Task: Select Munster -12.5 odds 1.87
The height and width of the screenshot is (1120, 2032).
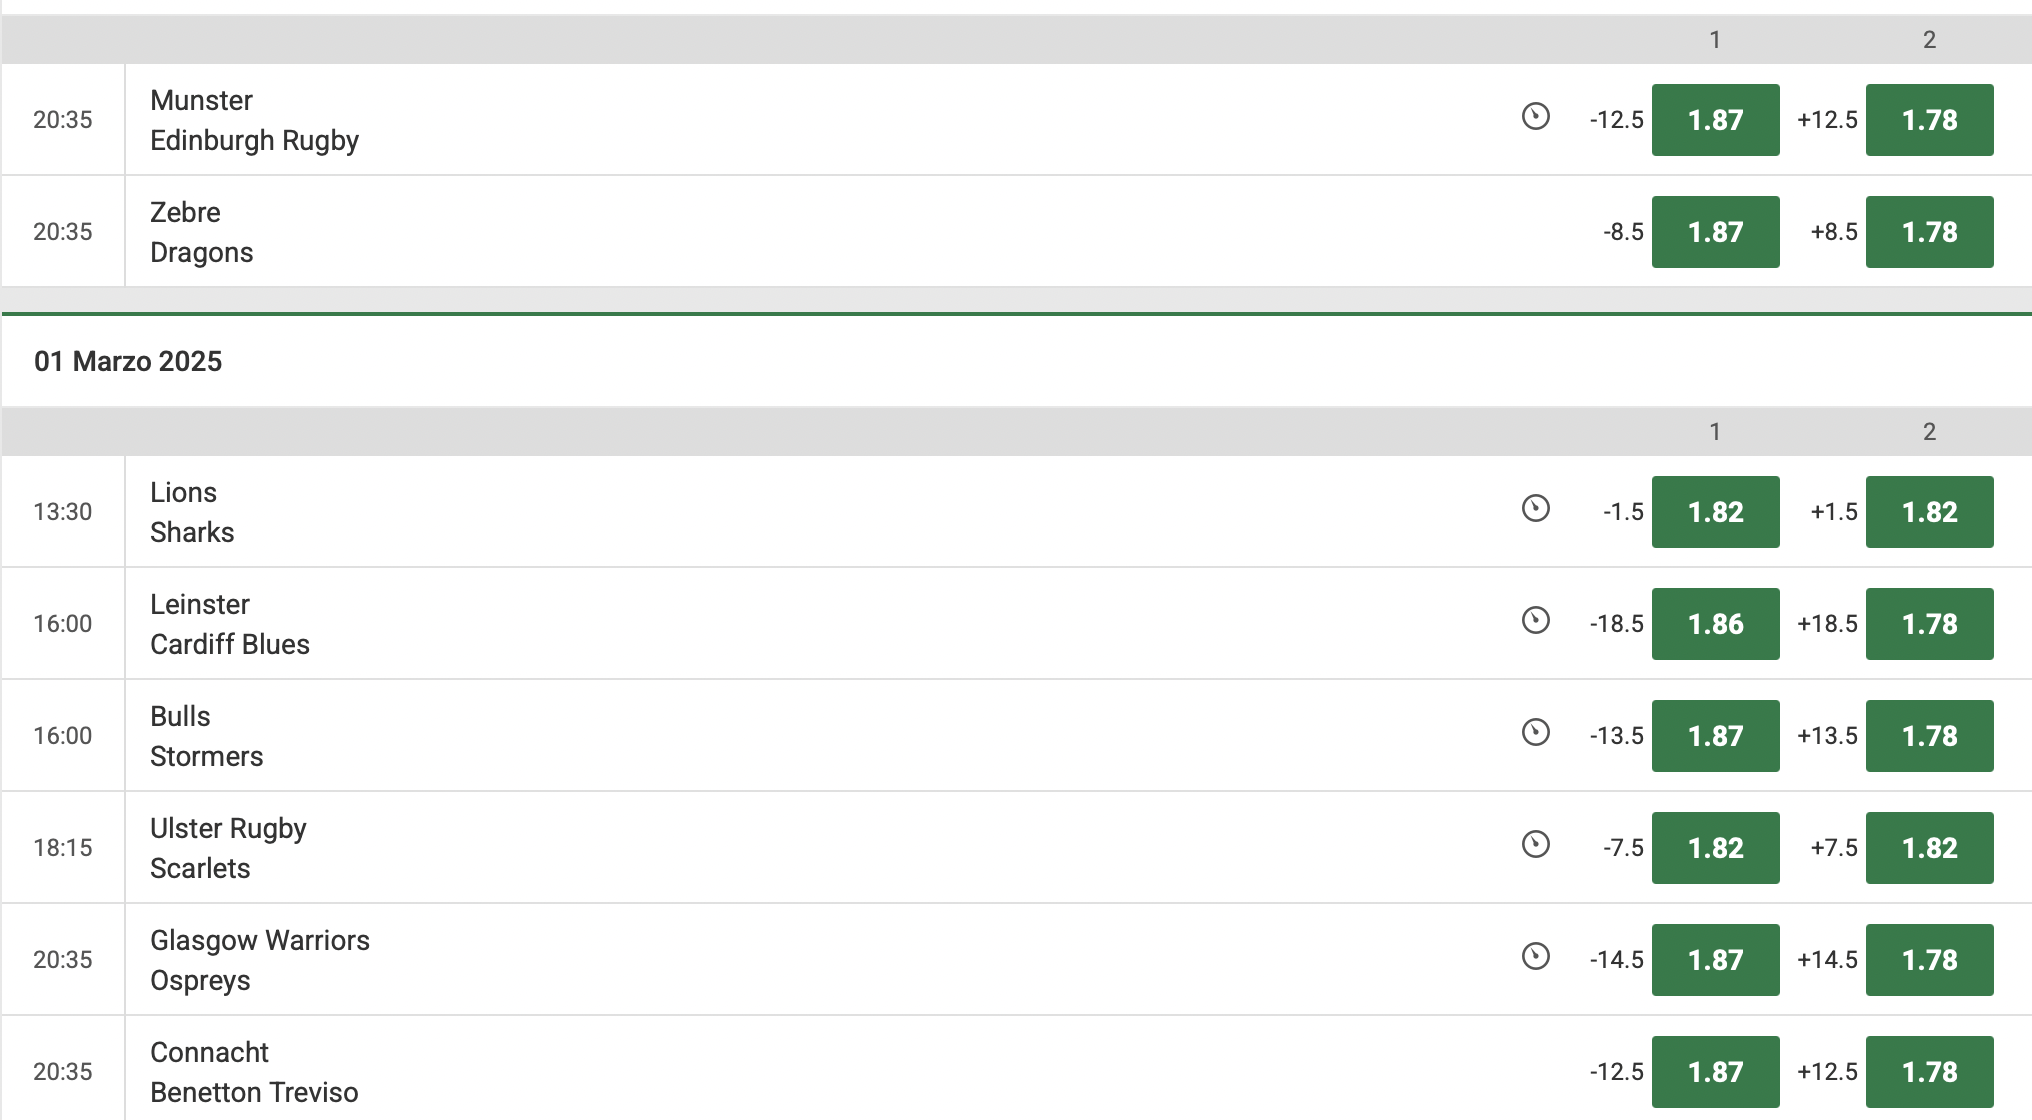Action: coord(1715,120)
